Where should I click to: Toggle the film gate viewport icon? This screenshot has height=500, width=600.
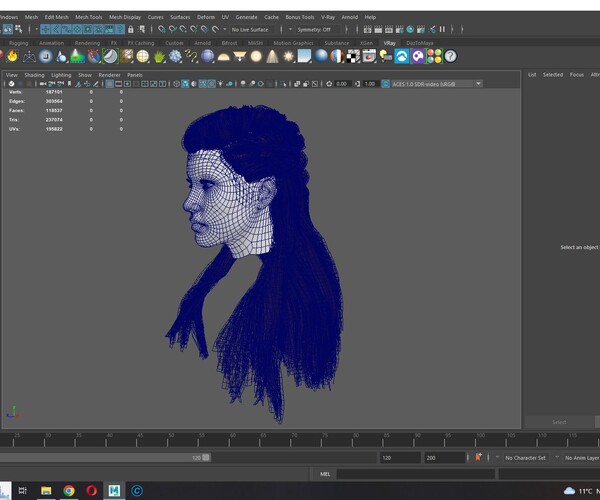[x=119, y=84]
